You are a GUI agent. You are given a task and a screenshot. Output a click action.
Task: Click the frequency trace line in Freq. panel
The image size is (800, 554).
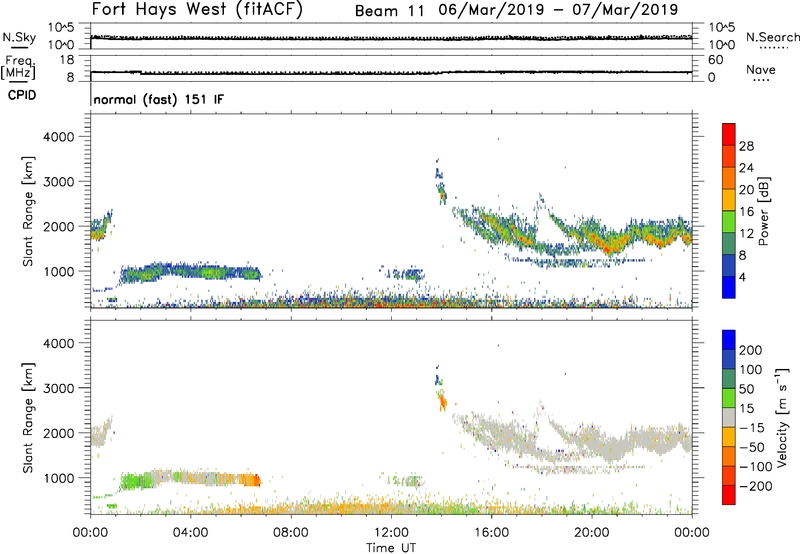391,72
